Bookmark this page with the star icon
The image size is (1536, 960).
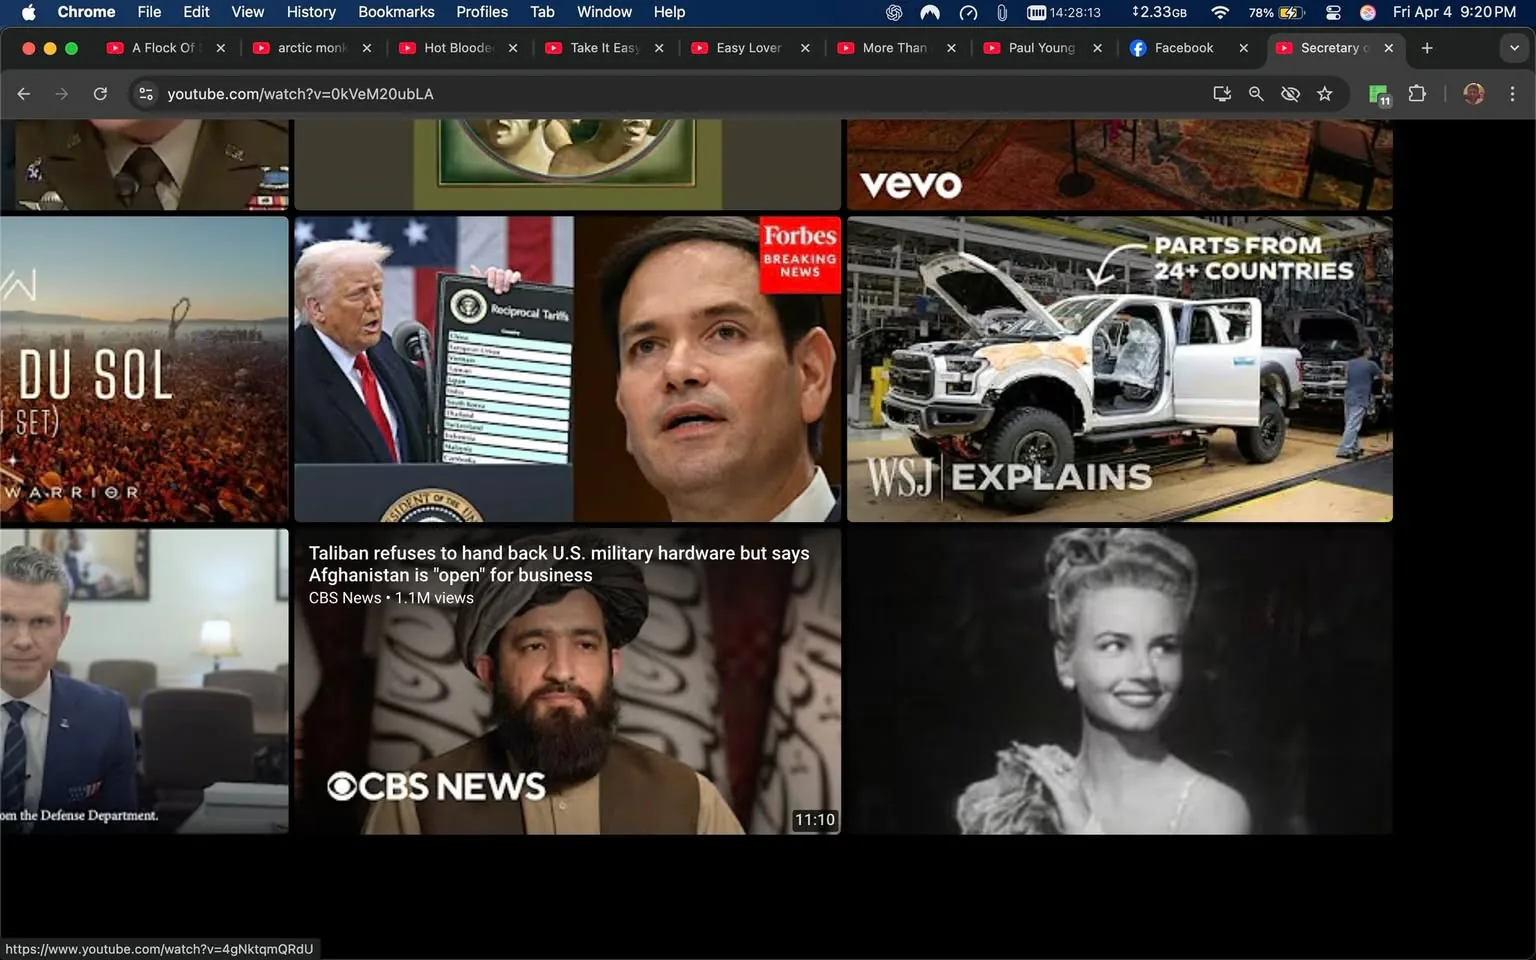coord(1324,93)
